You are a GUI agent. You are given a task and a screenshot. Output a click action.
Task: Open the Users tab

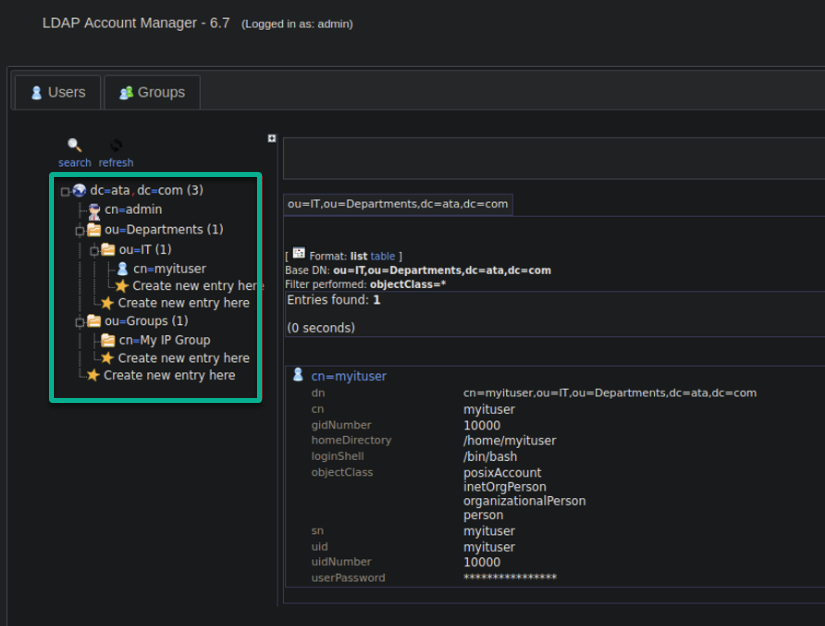(58, 93)
